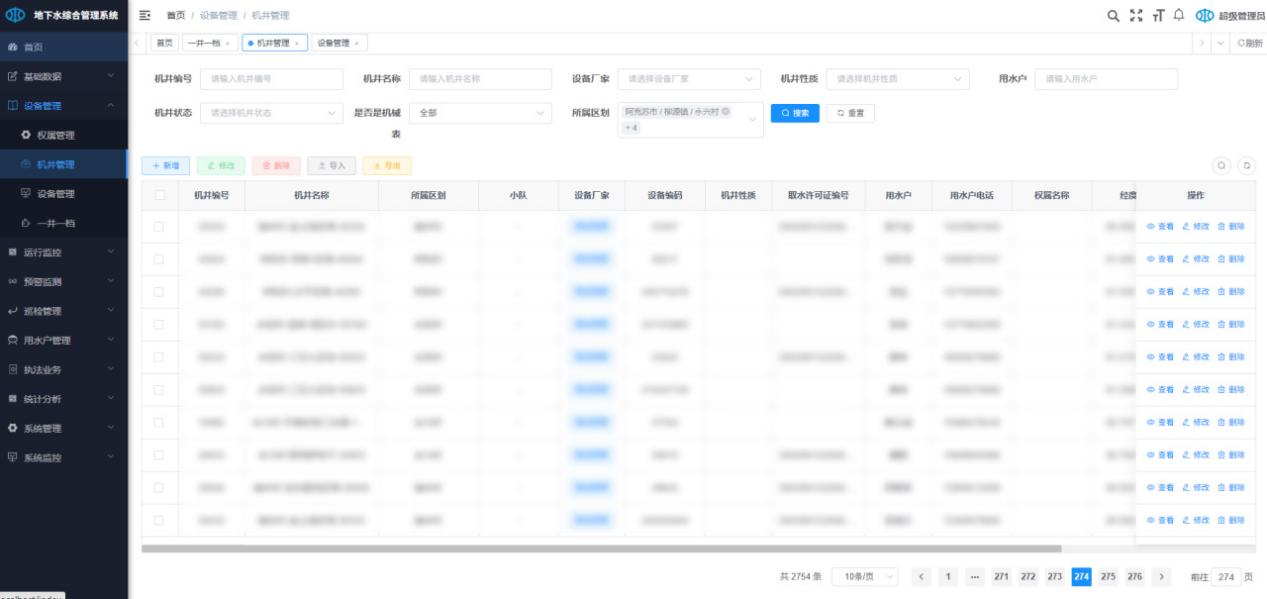Collapse the sidebar with the hamburger icon
This screenshot has width=1267, height=599.
pyautogui.click(x=144, y=15)
